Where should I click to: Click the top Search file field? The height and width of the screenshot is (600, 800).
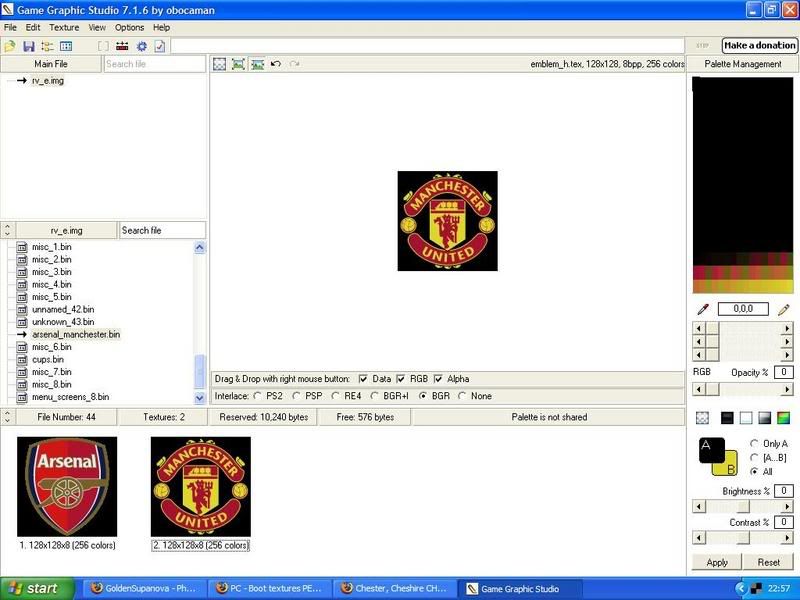point(155,64)
